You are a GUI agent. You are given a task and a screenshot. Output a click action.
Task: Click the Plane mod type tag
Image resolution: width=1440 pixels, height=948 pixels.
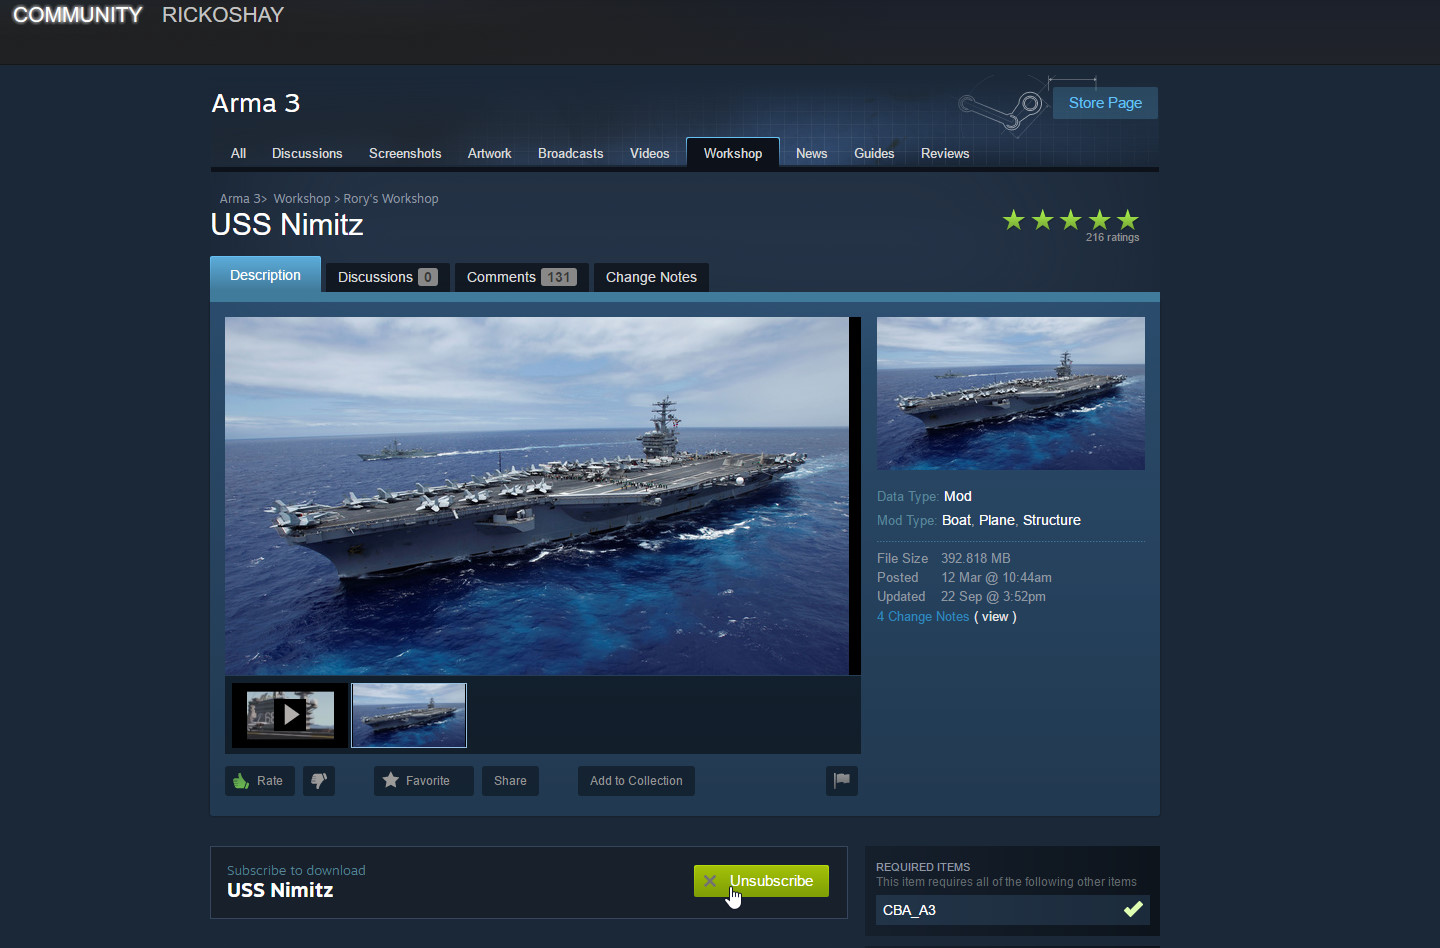(x=997, y=520)
